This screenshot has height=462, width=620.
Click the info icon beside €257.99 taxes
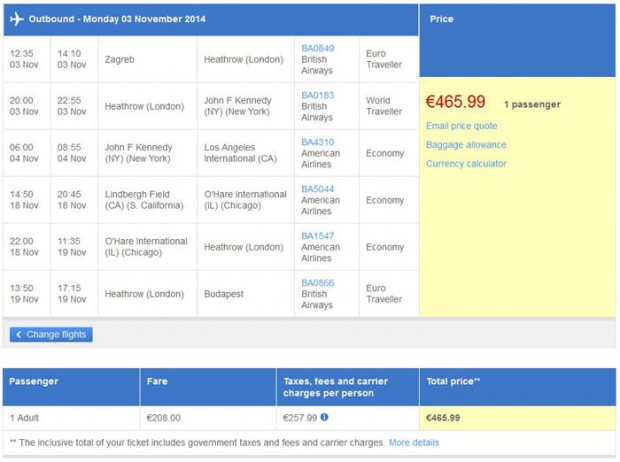pos(324,417)
